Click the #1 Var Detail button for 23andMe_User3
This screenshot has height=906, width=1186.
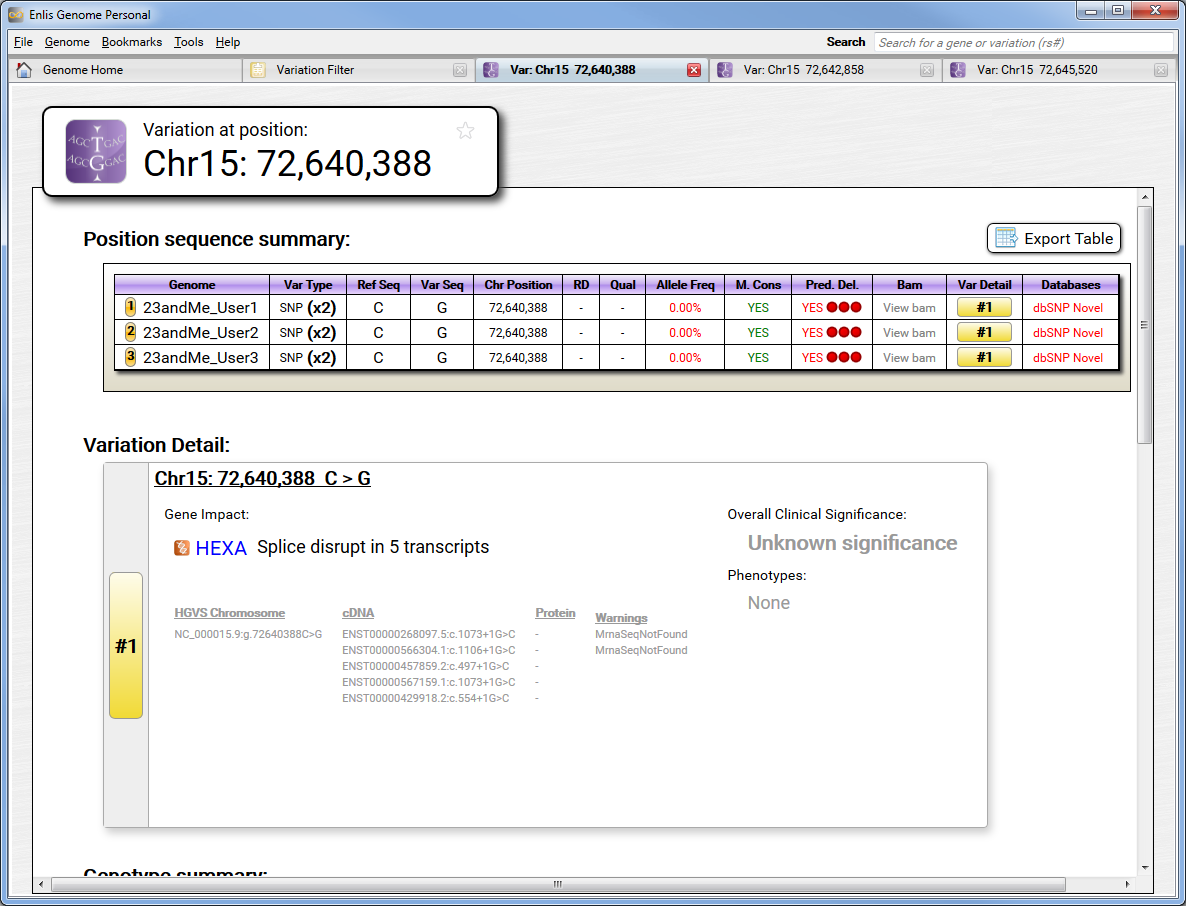984,358
